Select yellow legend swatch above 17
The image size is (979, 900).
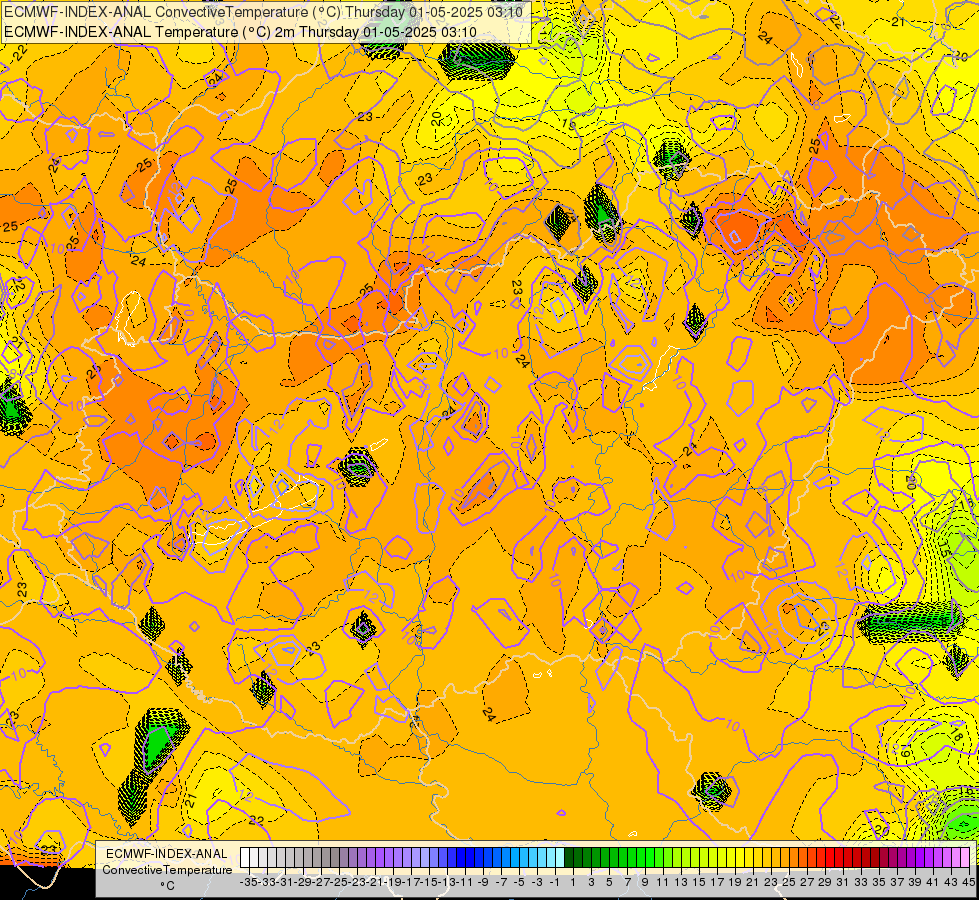coord(713,857)
